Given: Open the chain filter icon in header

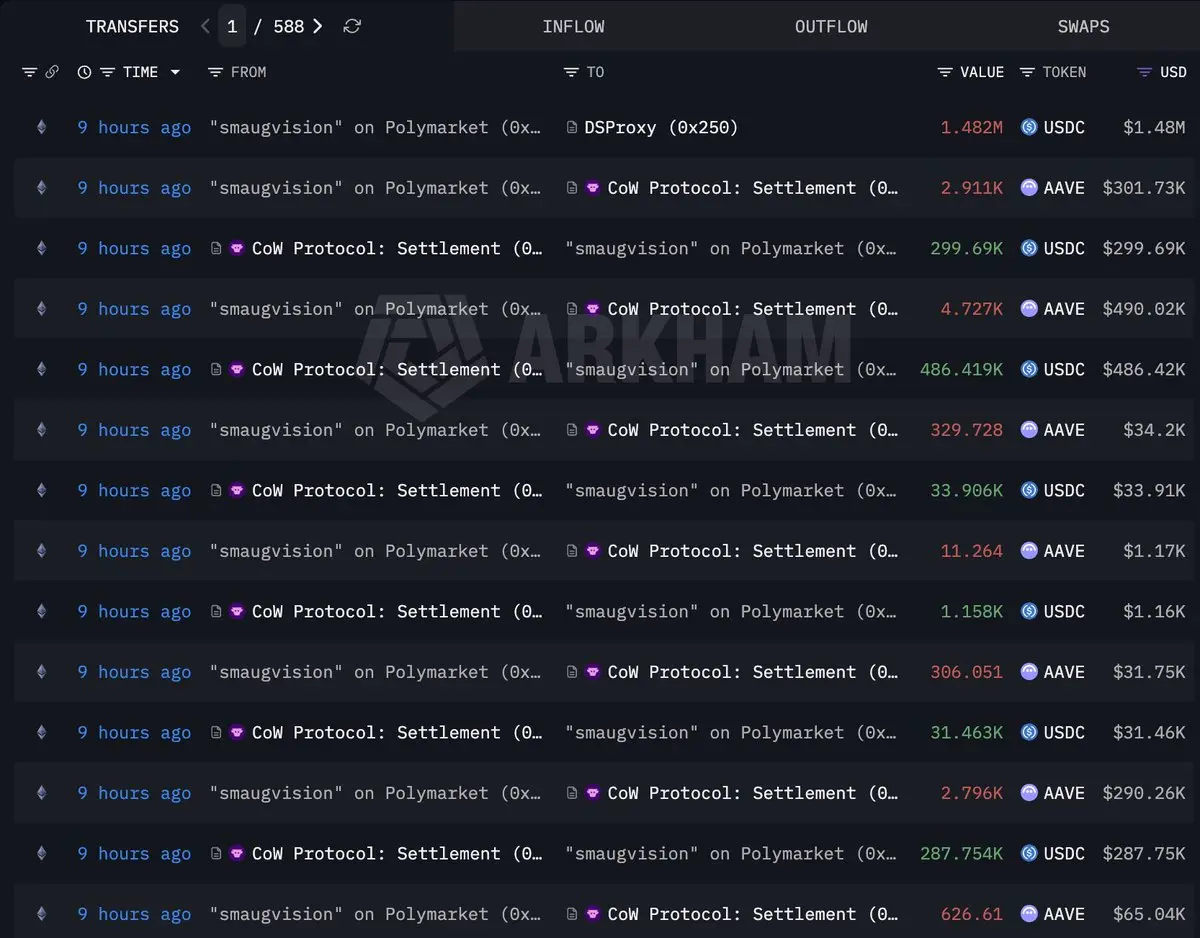Looking at the screenshot, I should (x=30, y=72).
